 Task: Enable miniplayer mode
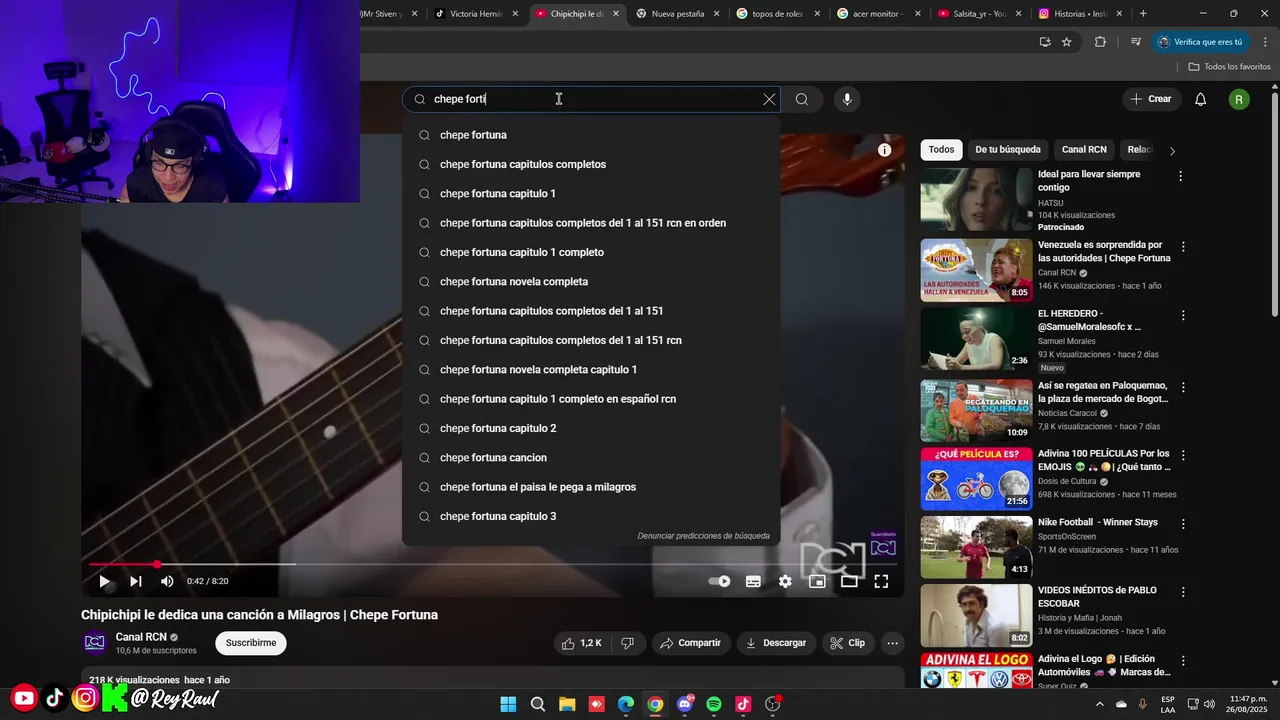pyautogui.click(x=817, y=581)
